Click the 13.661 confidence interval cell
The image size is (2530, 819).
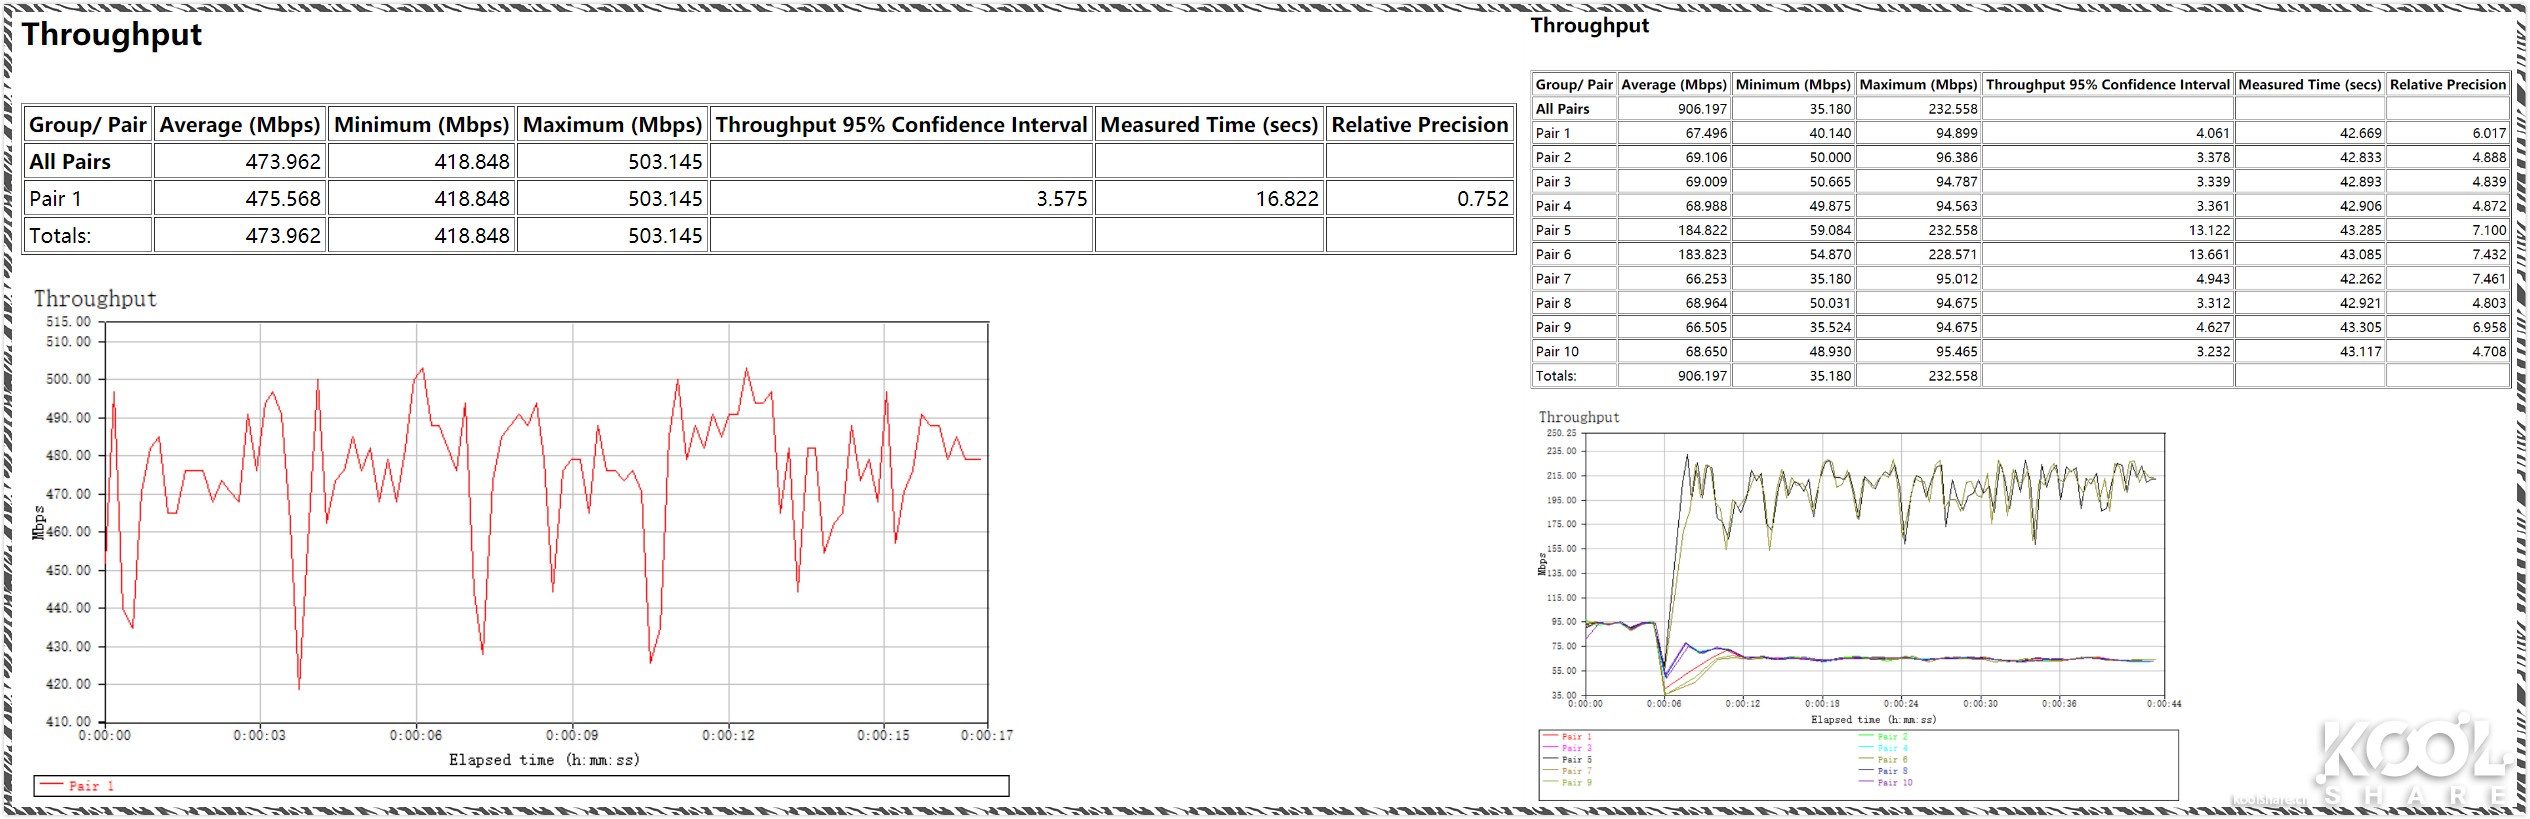coord(2108,255)
